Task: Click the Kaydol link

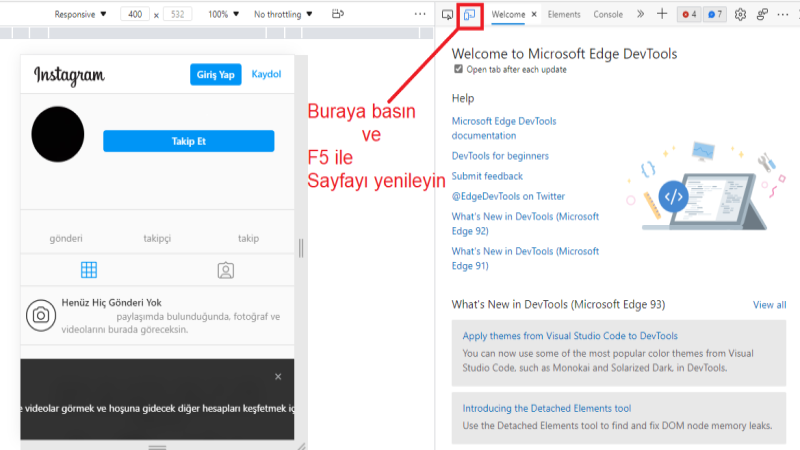Action: coord(266,74)
